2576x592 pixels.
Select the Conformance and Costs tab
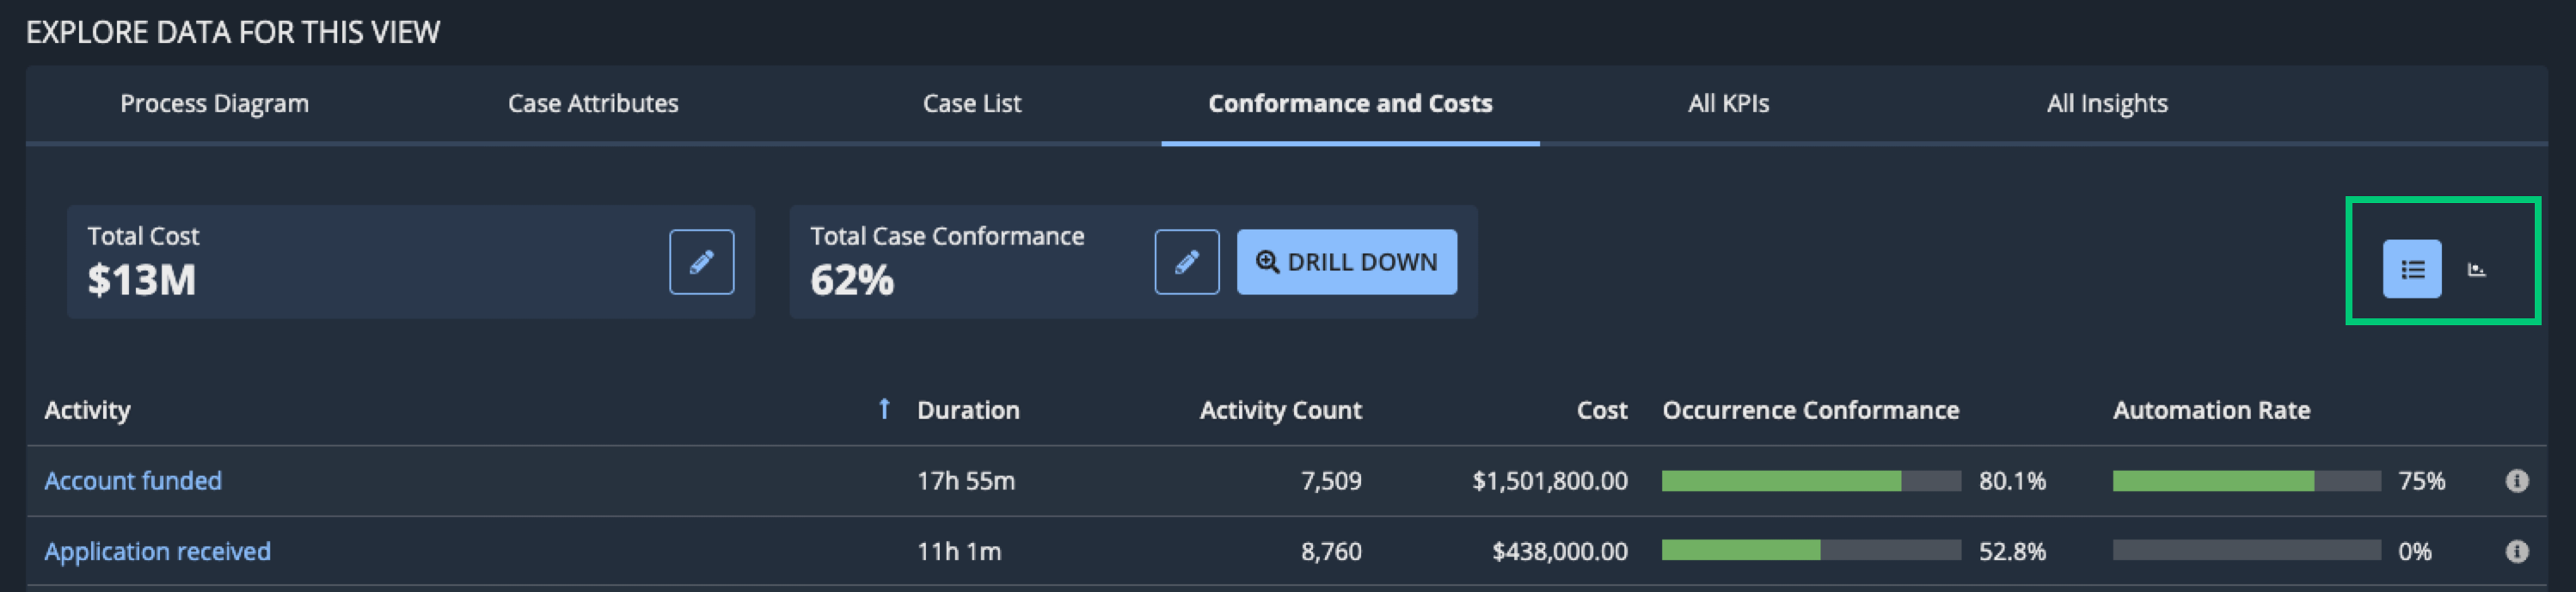[1350, 104]
